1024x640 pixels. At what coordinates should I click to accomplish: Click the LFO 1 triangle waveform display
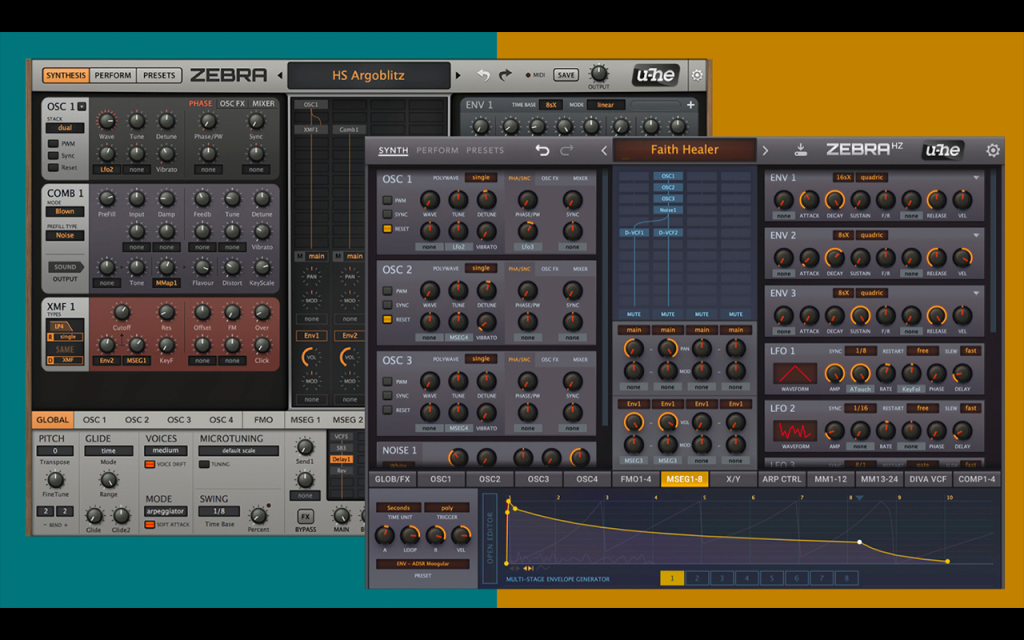coord(795,374)
